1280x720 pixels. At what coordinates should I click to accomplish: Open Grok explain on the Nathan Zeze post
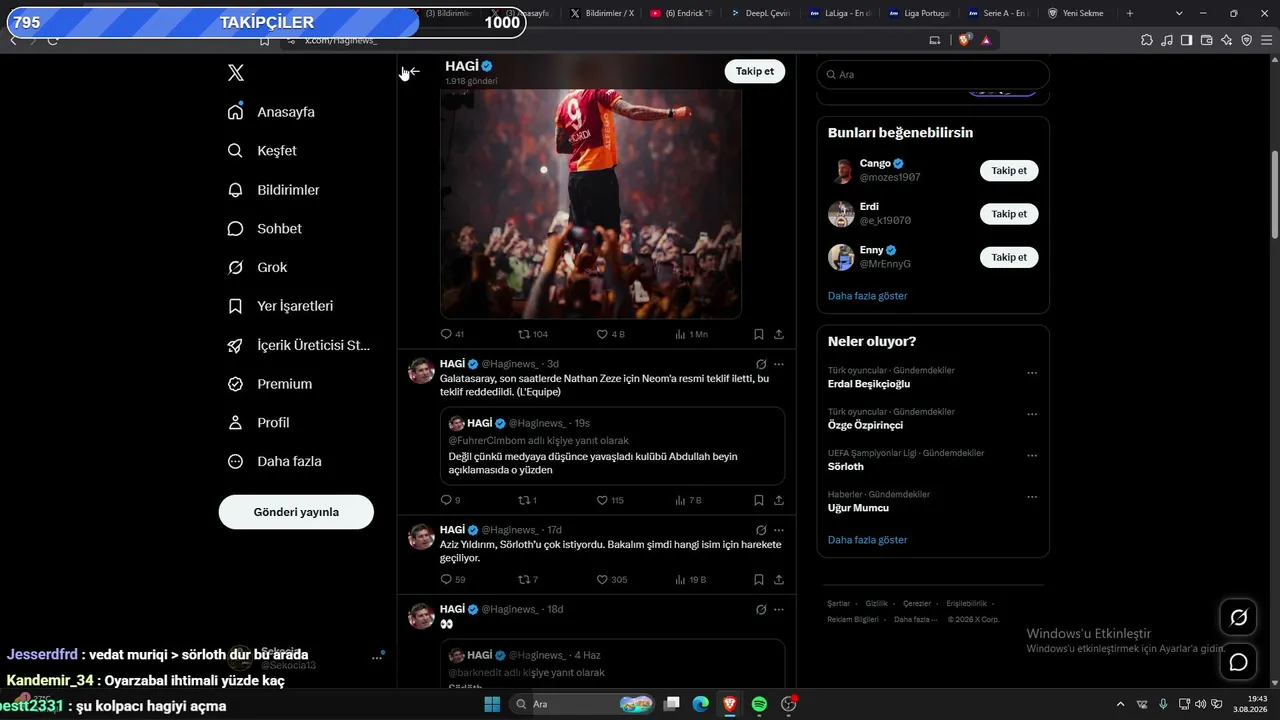pyautogui.click(x=761, y=364)
